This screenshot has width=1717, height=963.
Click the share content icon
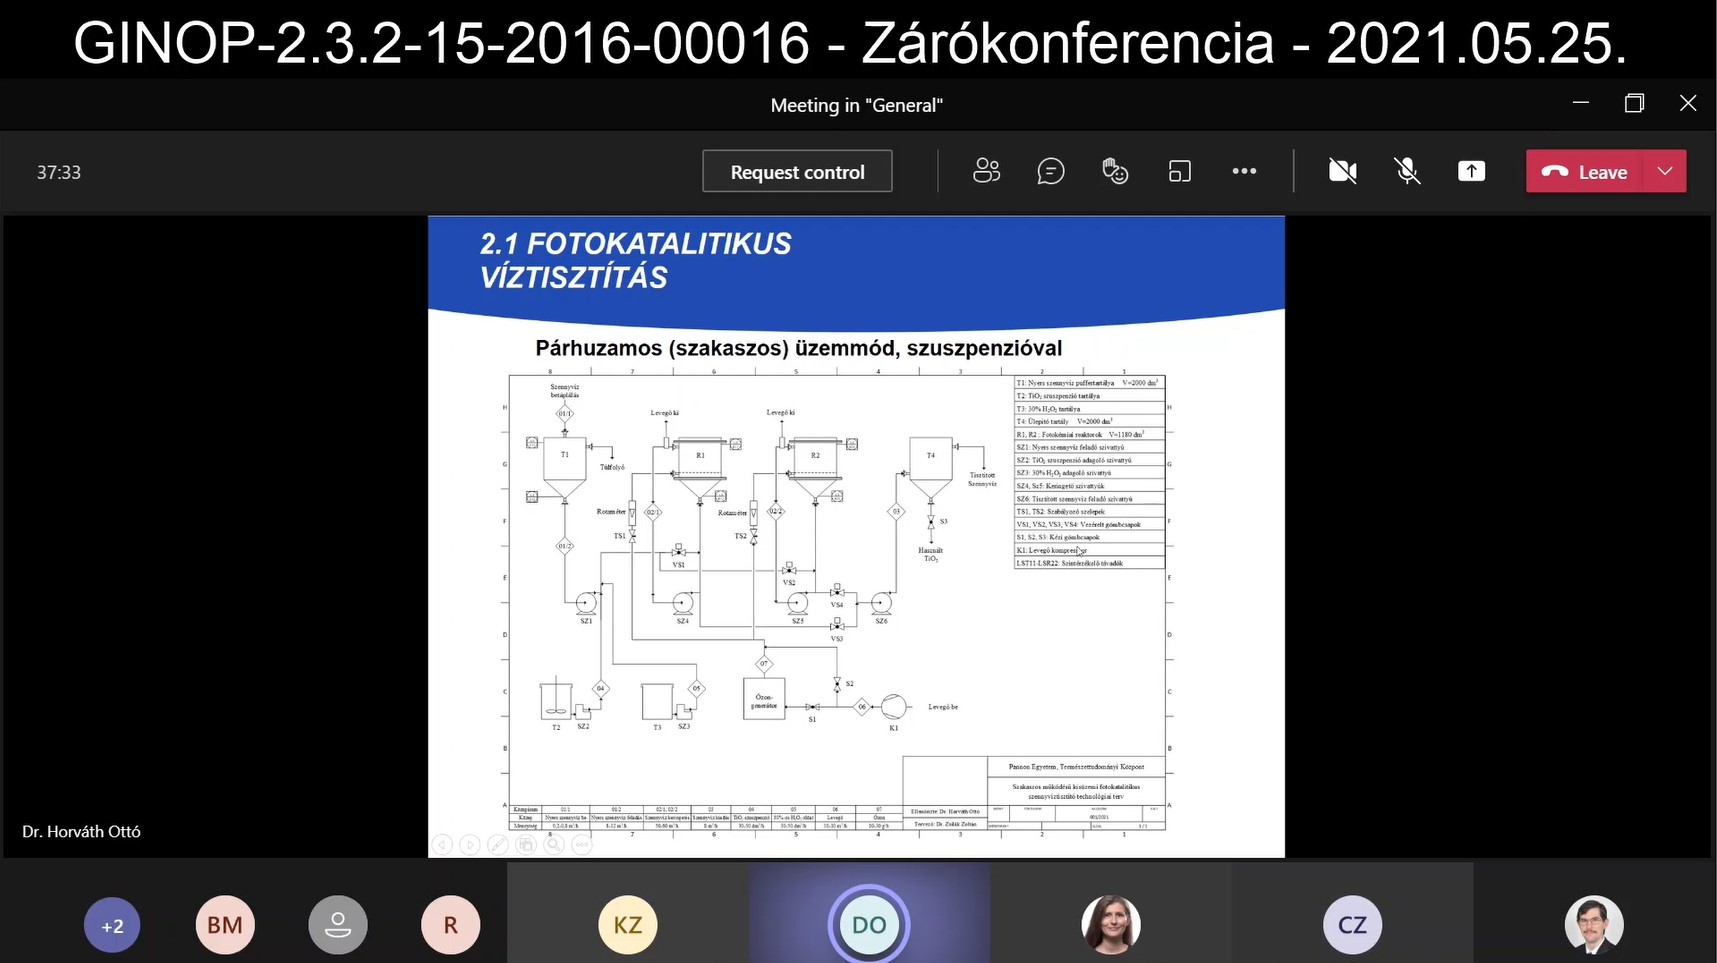coord(1471,171)
